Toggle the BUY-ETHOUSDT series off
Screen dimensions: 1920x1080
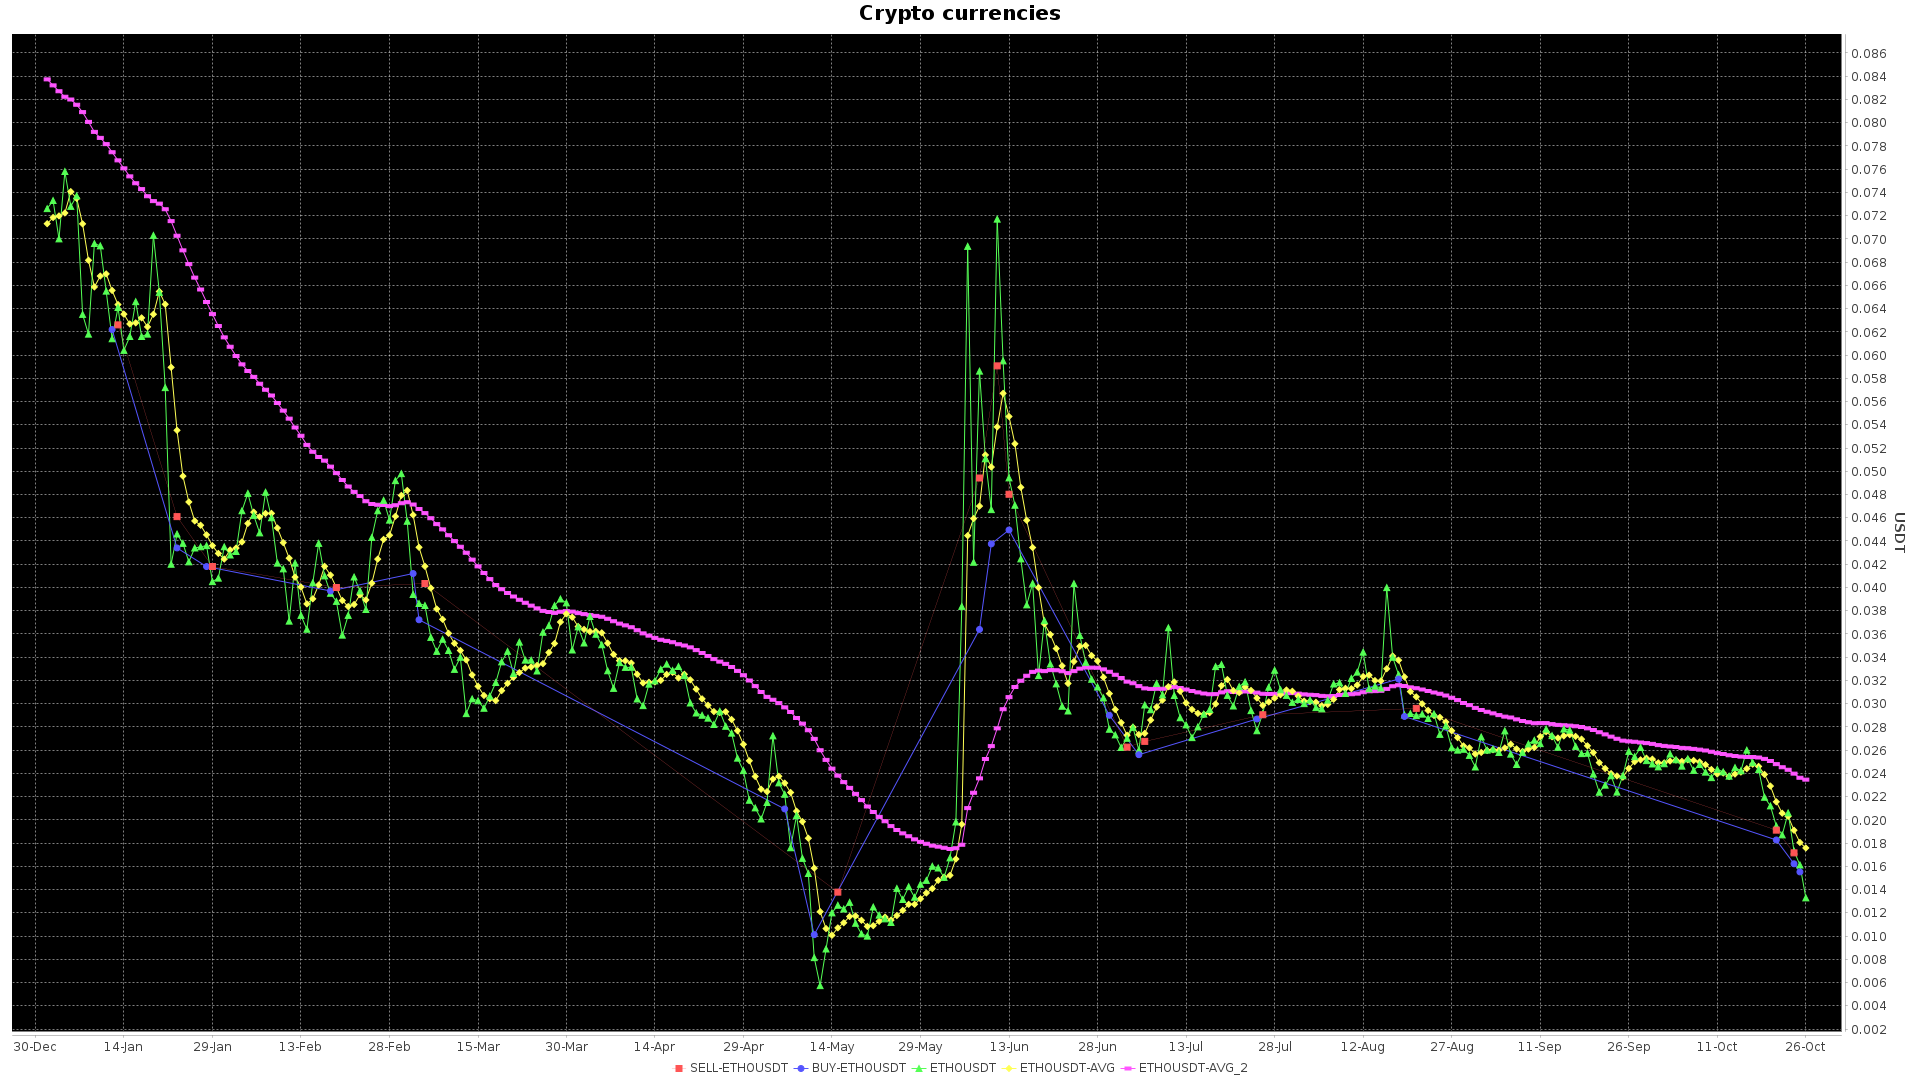pos(856,1068)
